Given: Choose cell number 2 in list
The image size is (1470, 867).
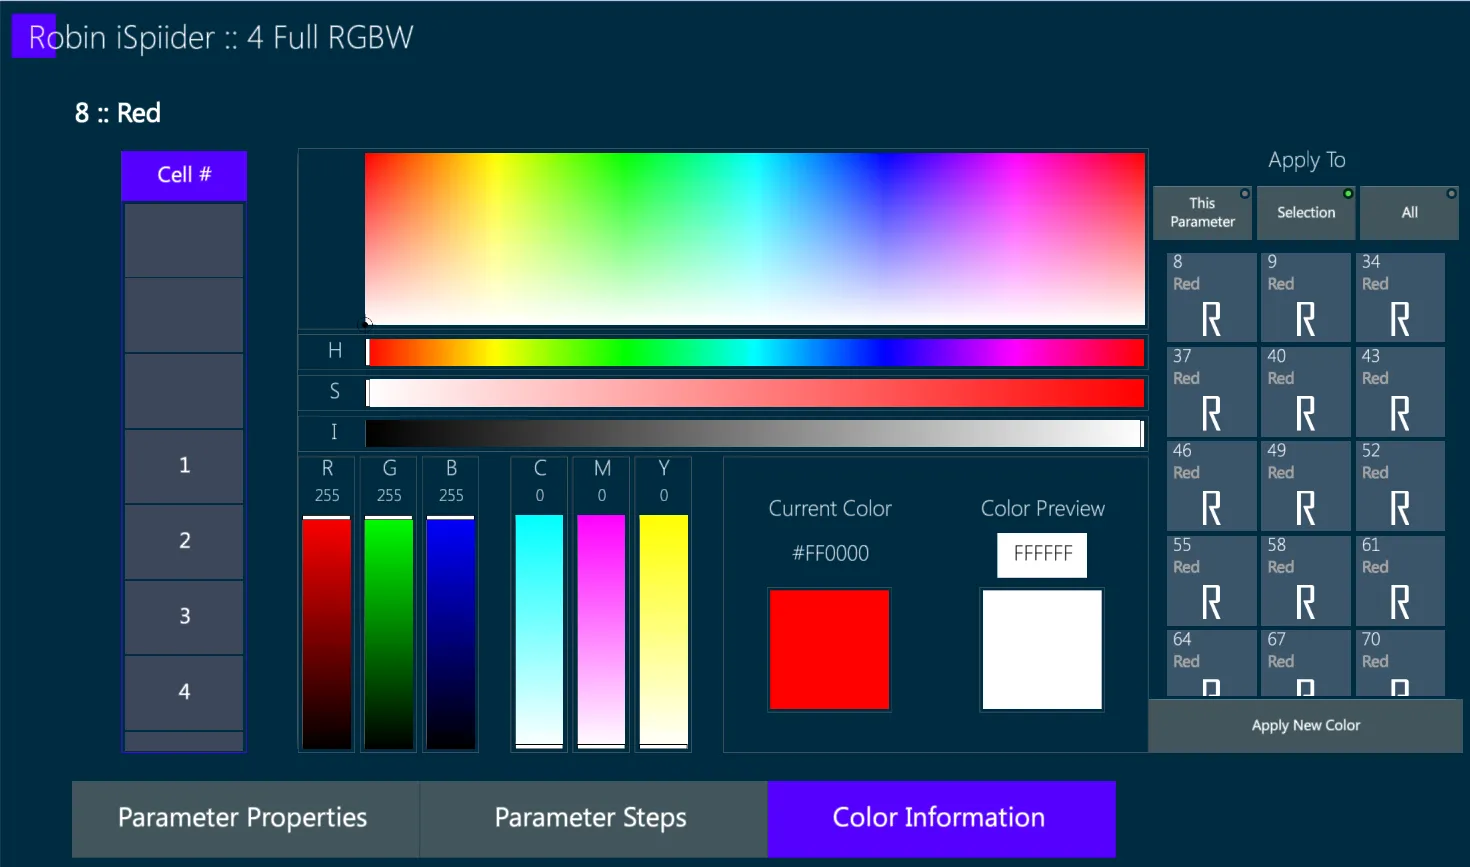Looking at the screenshot, I should pyautogui.click(x=184, y=542).
